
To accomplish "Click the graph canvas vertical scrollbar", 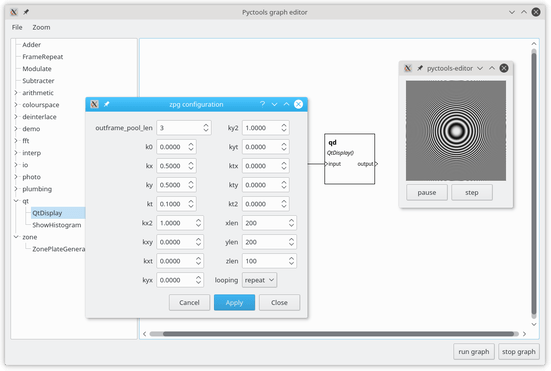I will (x=534, y=183).
